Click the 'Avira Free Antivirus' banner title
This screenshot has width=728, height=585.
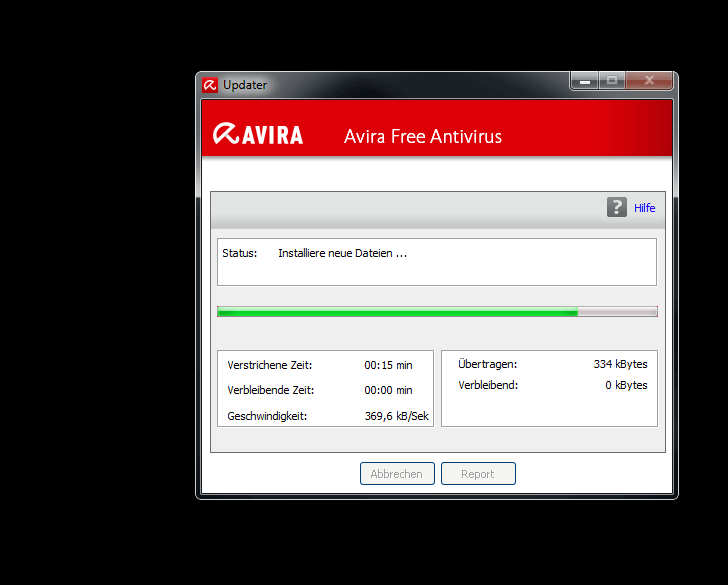422,136
